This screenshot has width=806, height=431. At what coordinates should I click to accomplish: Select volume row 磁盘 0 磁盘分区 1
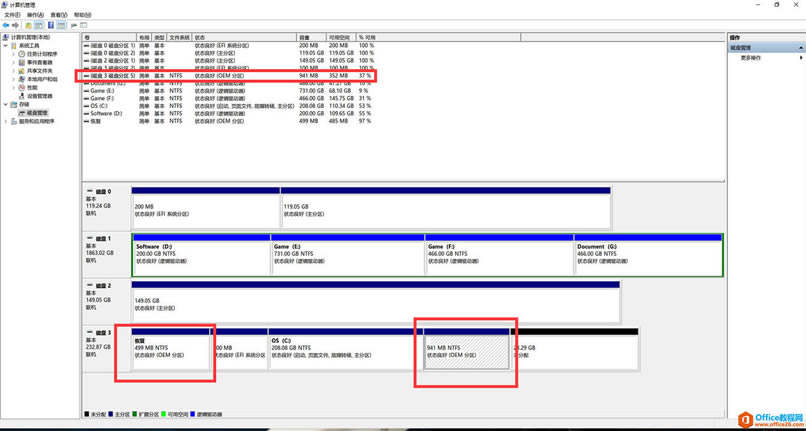point(229,45)
